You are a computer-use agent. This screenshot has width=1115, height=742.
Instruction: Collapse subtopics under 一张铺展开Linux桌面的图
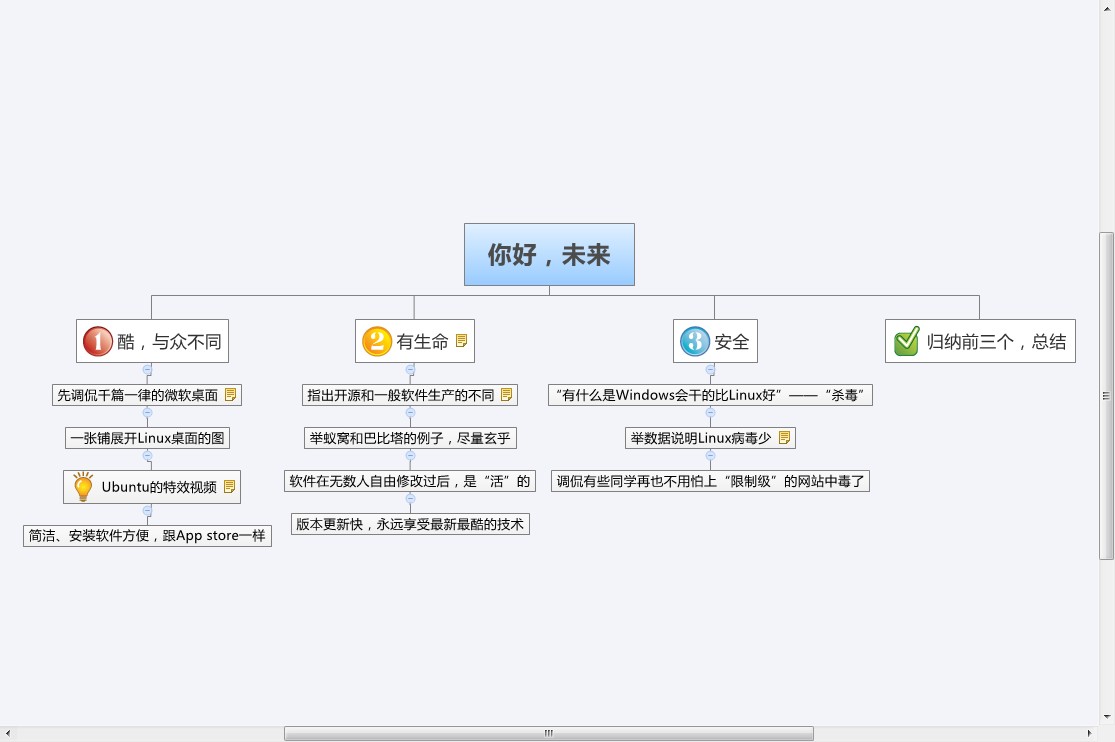[147, 455]
